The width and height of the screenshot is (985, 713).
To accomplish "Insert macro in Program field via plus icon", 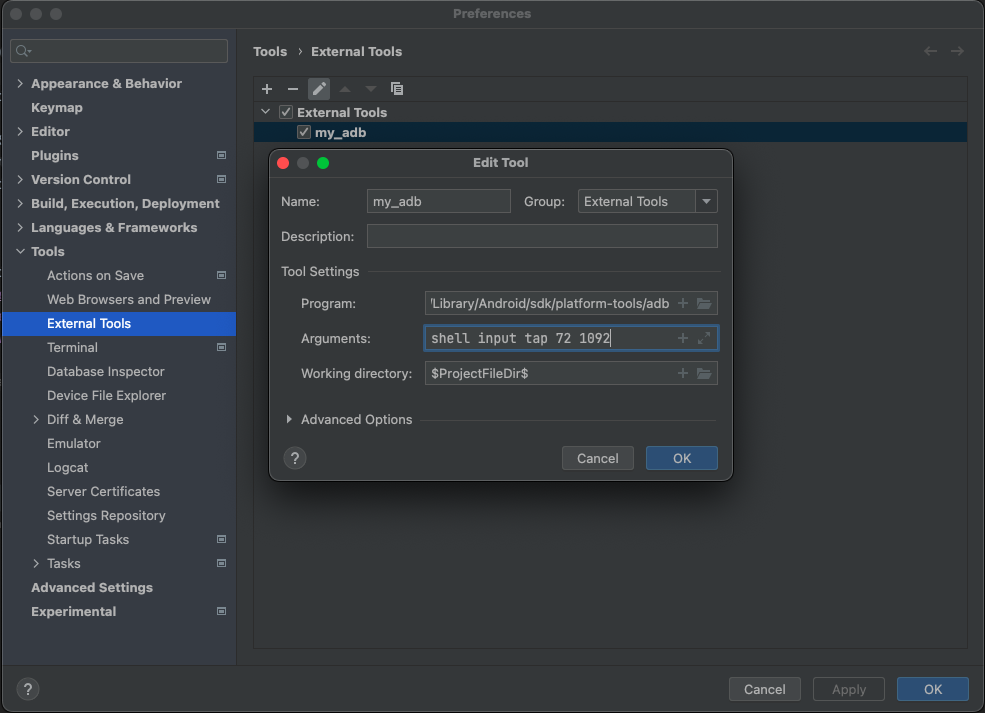I will pyautogui.click(x=683, y=303).
